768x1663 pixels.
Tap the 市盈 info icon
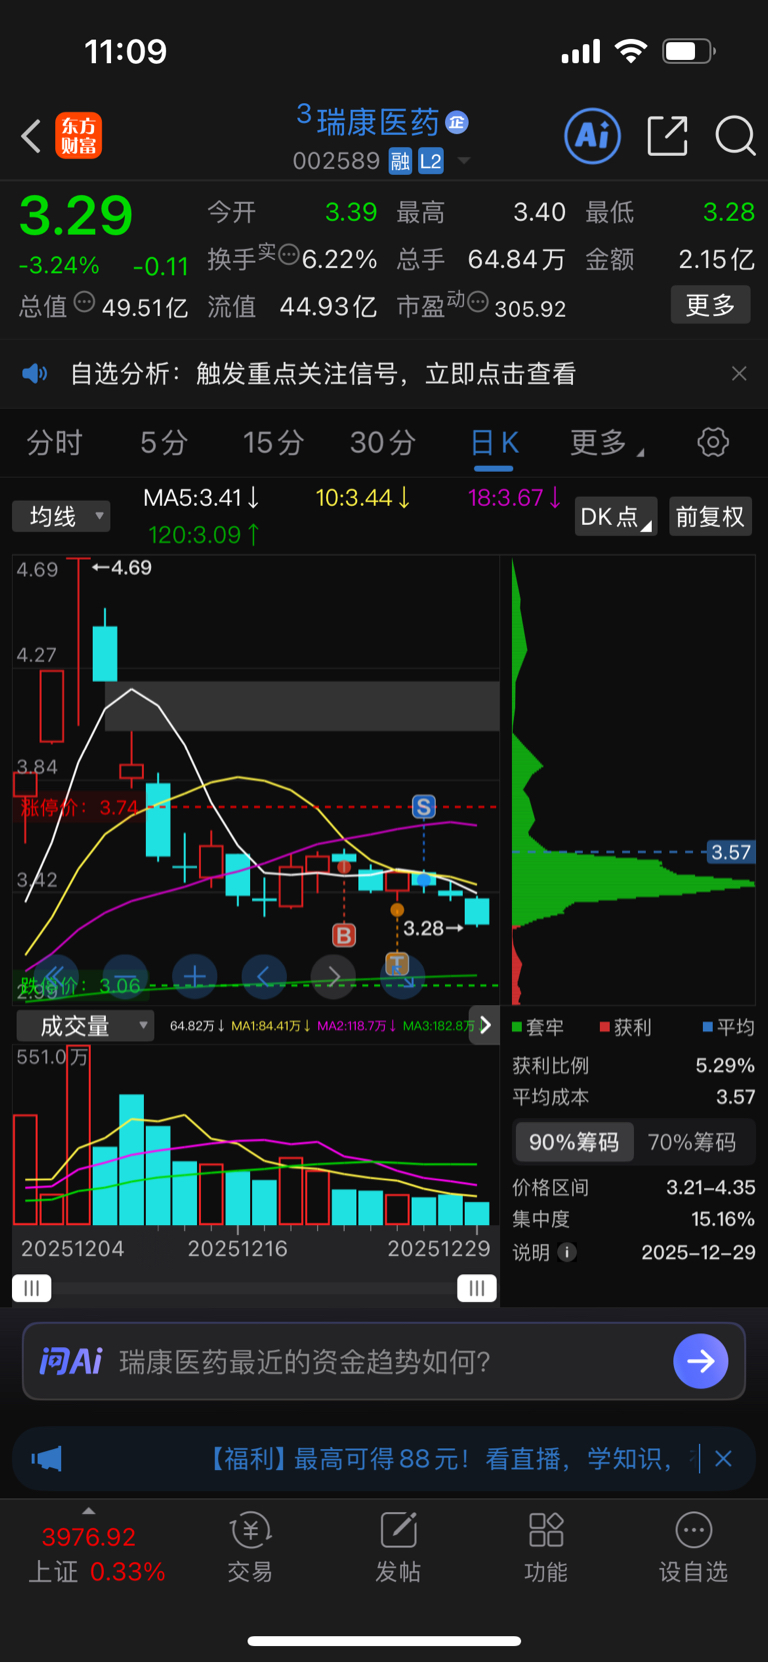point(478,301)
